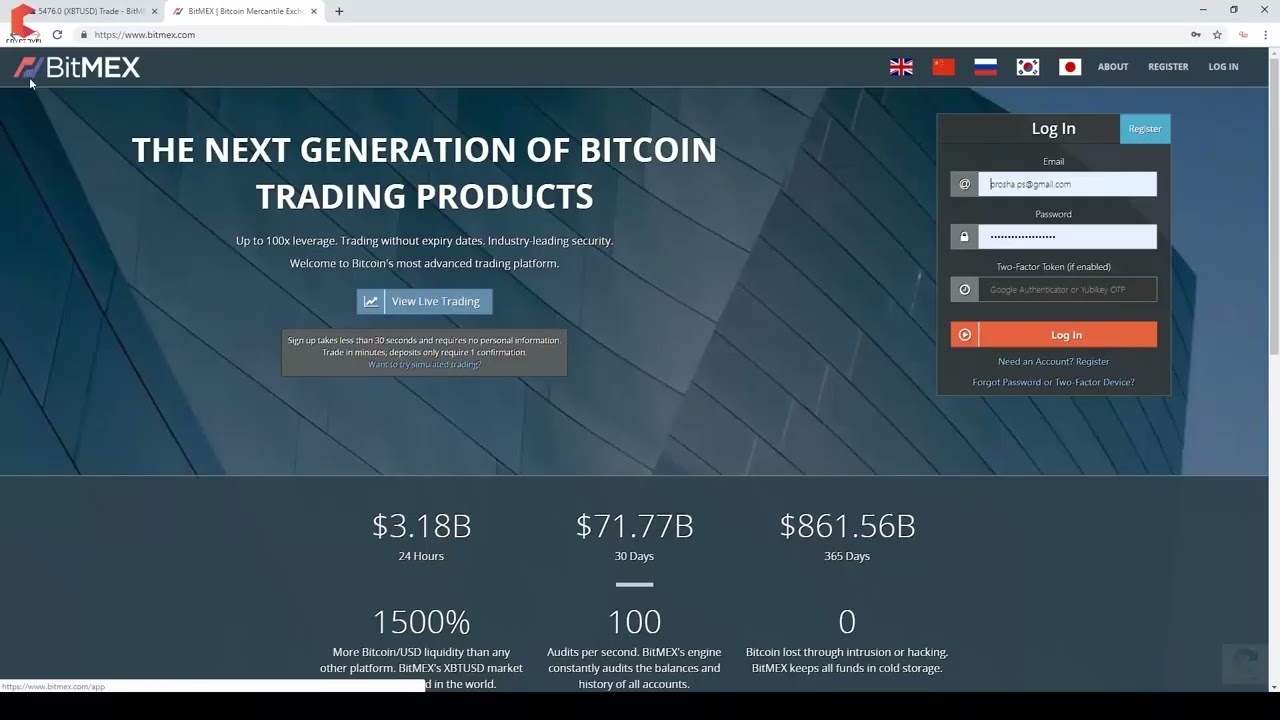Open a new browser tab with the plus icon
1280x720 pixels.
coord(339,11)
